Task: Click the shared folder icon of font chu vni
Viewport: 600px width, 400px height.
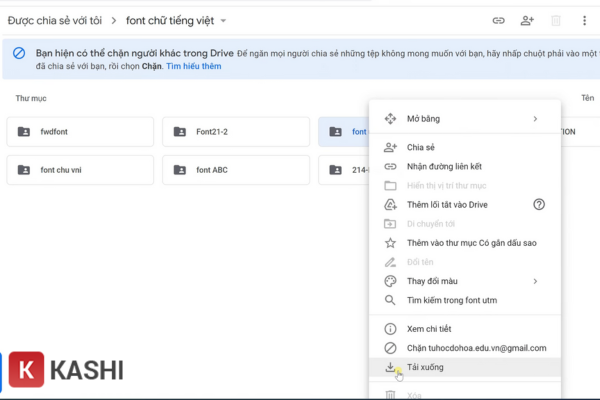Action: click(x=24, y=170)
